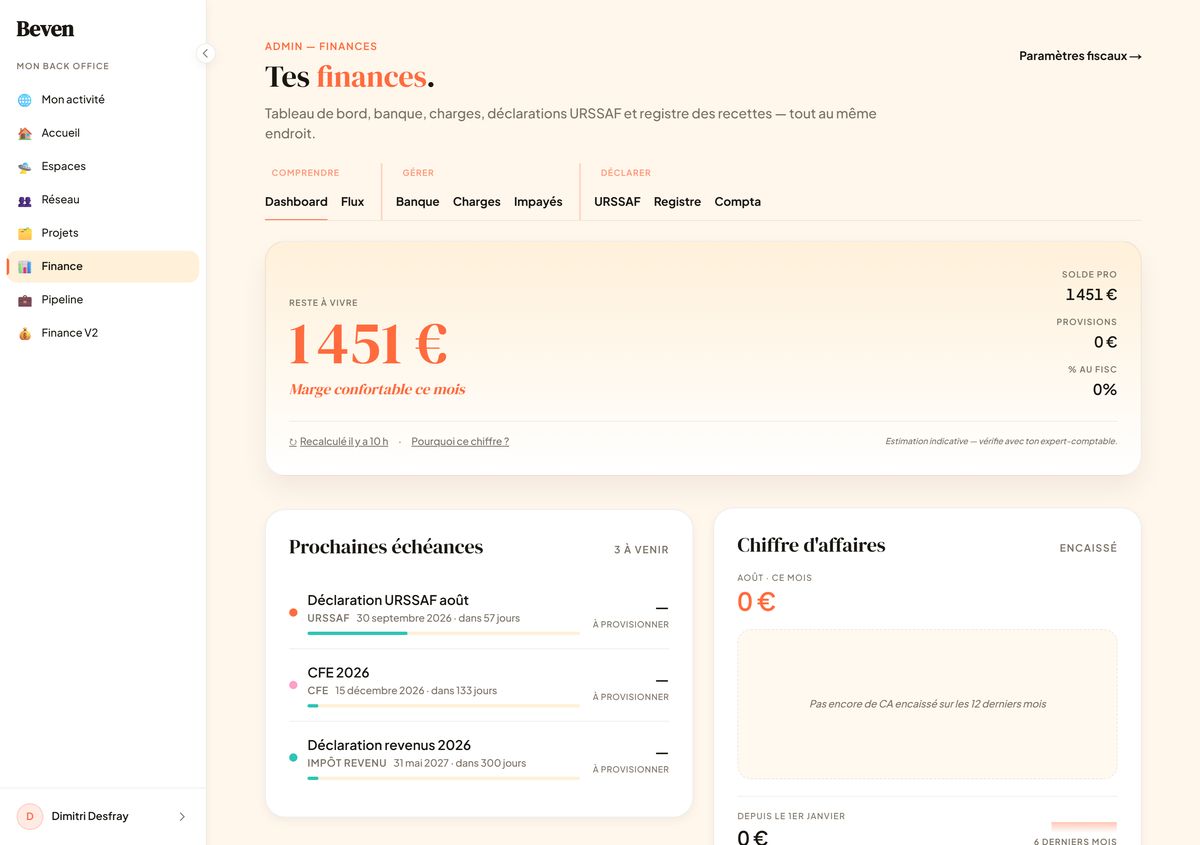This screenshot has width=1200, height=845.
Task: Collapse the sidebar with chevron button
Action: tap(205, 54)
